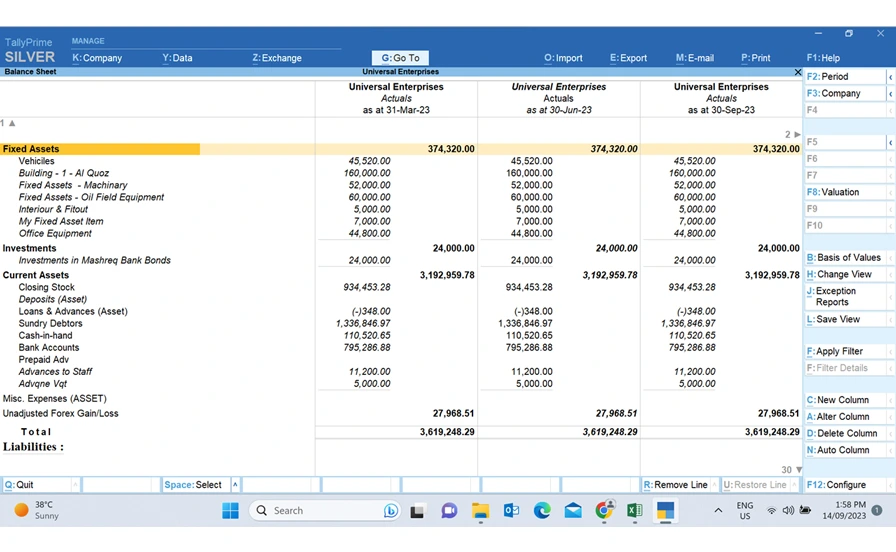Open Excel from the taskbar
Screen dimensions: 896x552
click(634, 510)
